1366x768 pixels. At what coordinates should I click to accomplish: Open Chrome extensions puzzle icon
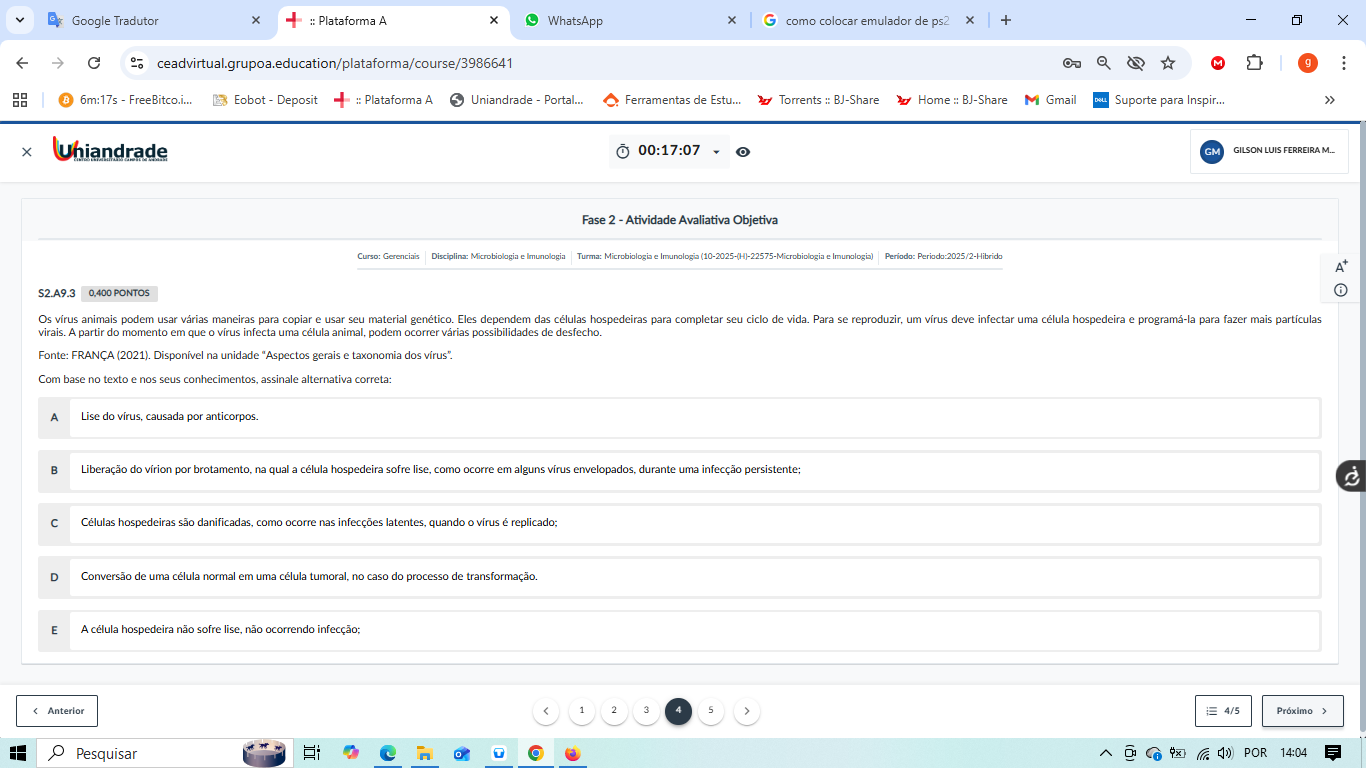[x=1254, y=63]
